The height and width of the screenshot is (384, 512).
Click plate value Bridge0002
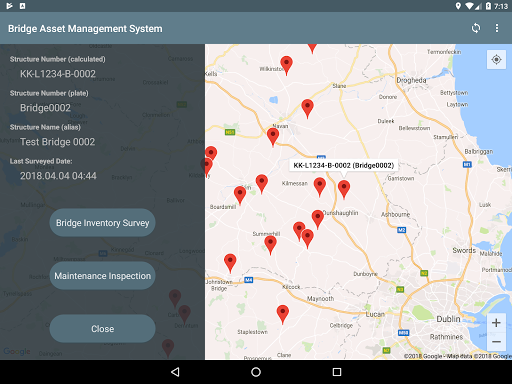coord(45,108)
